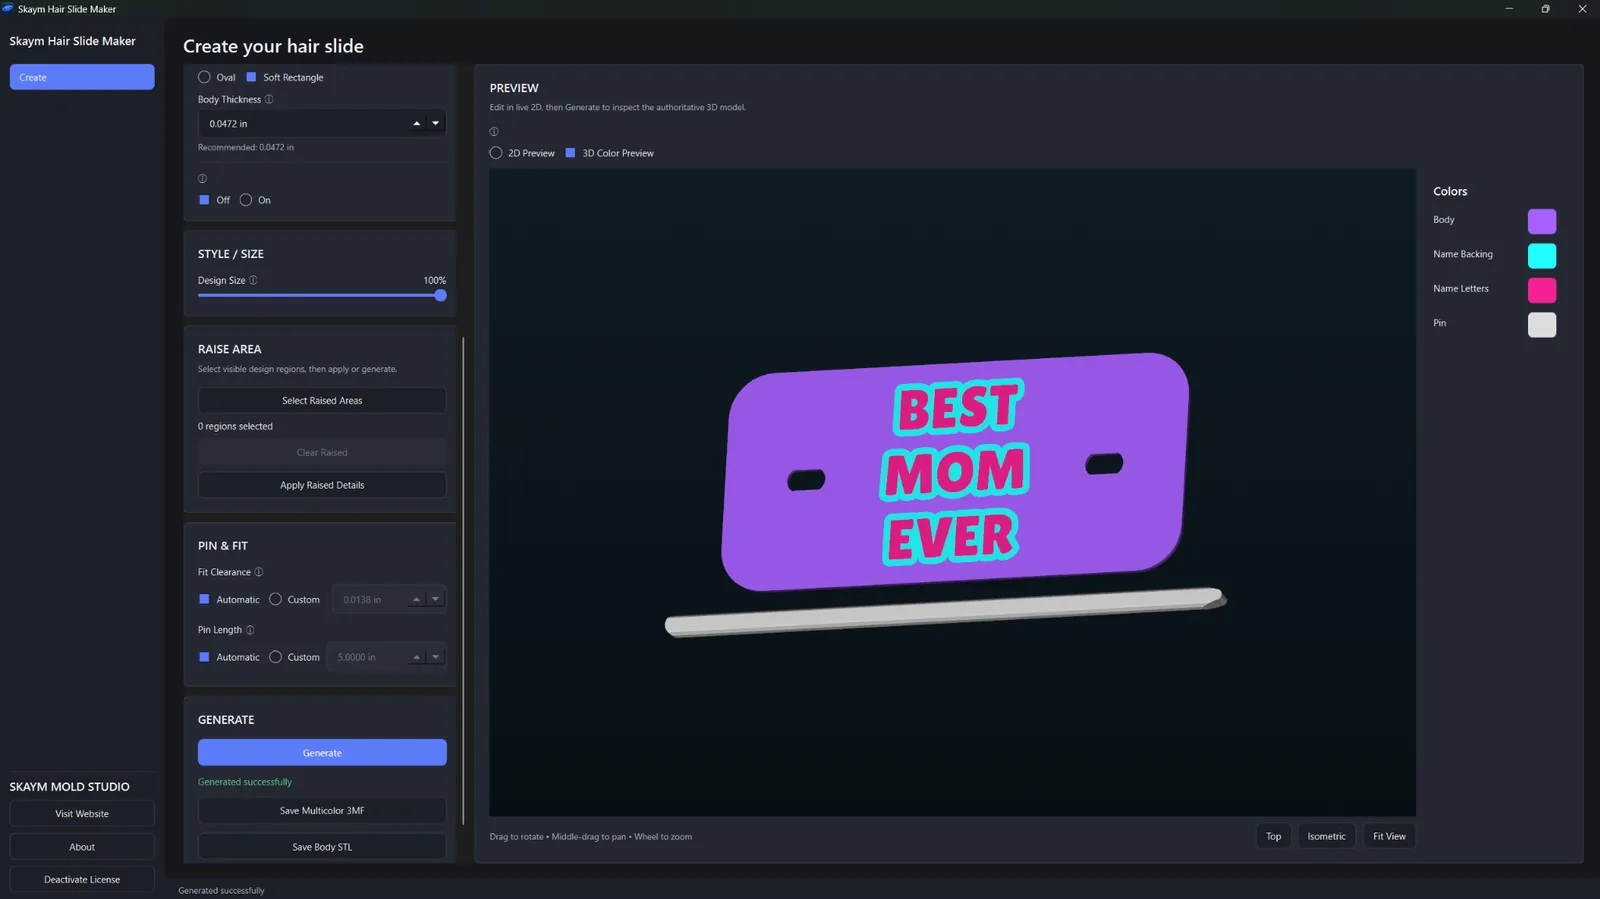The height and width of the screenshot is (899, 1600).
Task: Decrease Body Thickness with down arrow
Action: coord(436,124)
